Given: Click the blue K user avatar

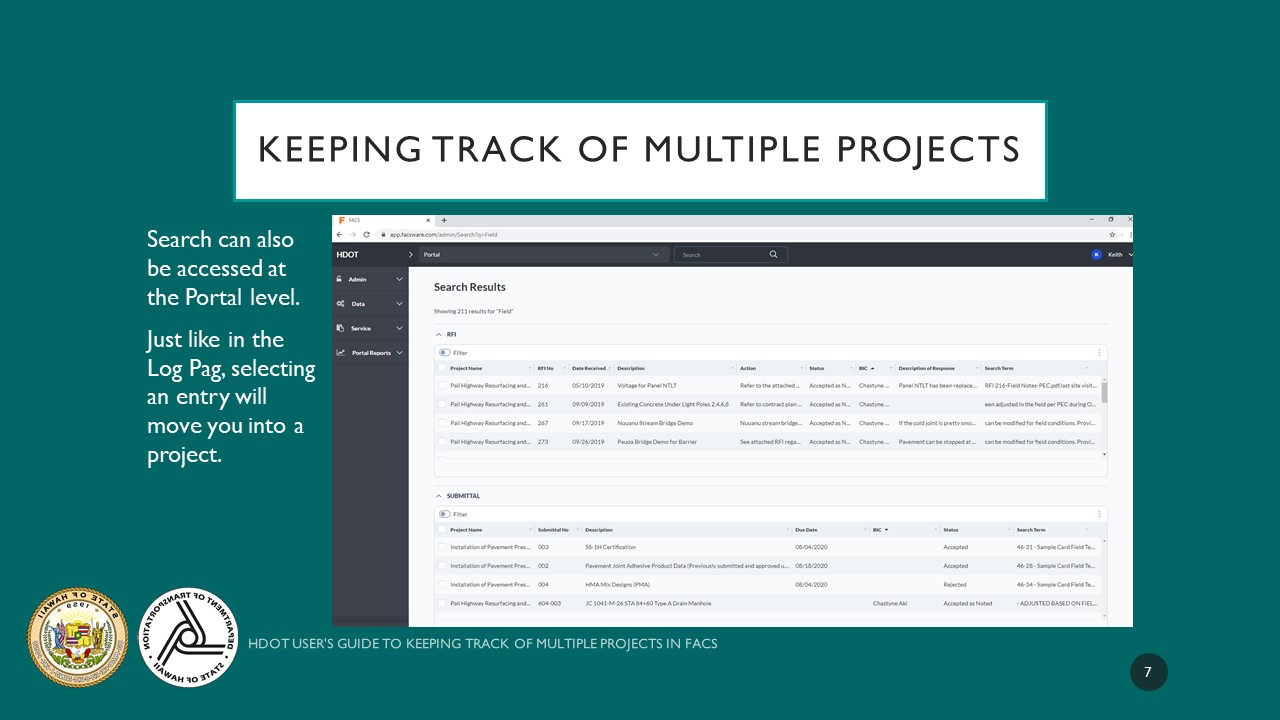Looking at the screenshot, I should tap(1096, 254).
